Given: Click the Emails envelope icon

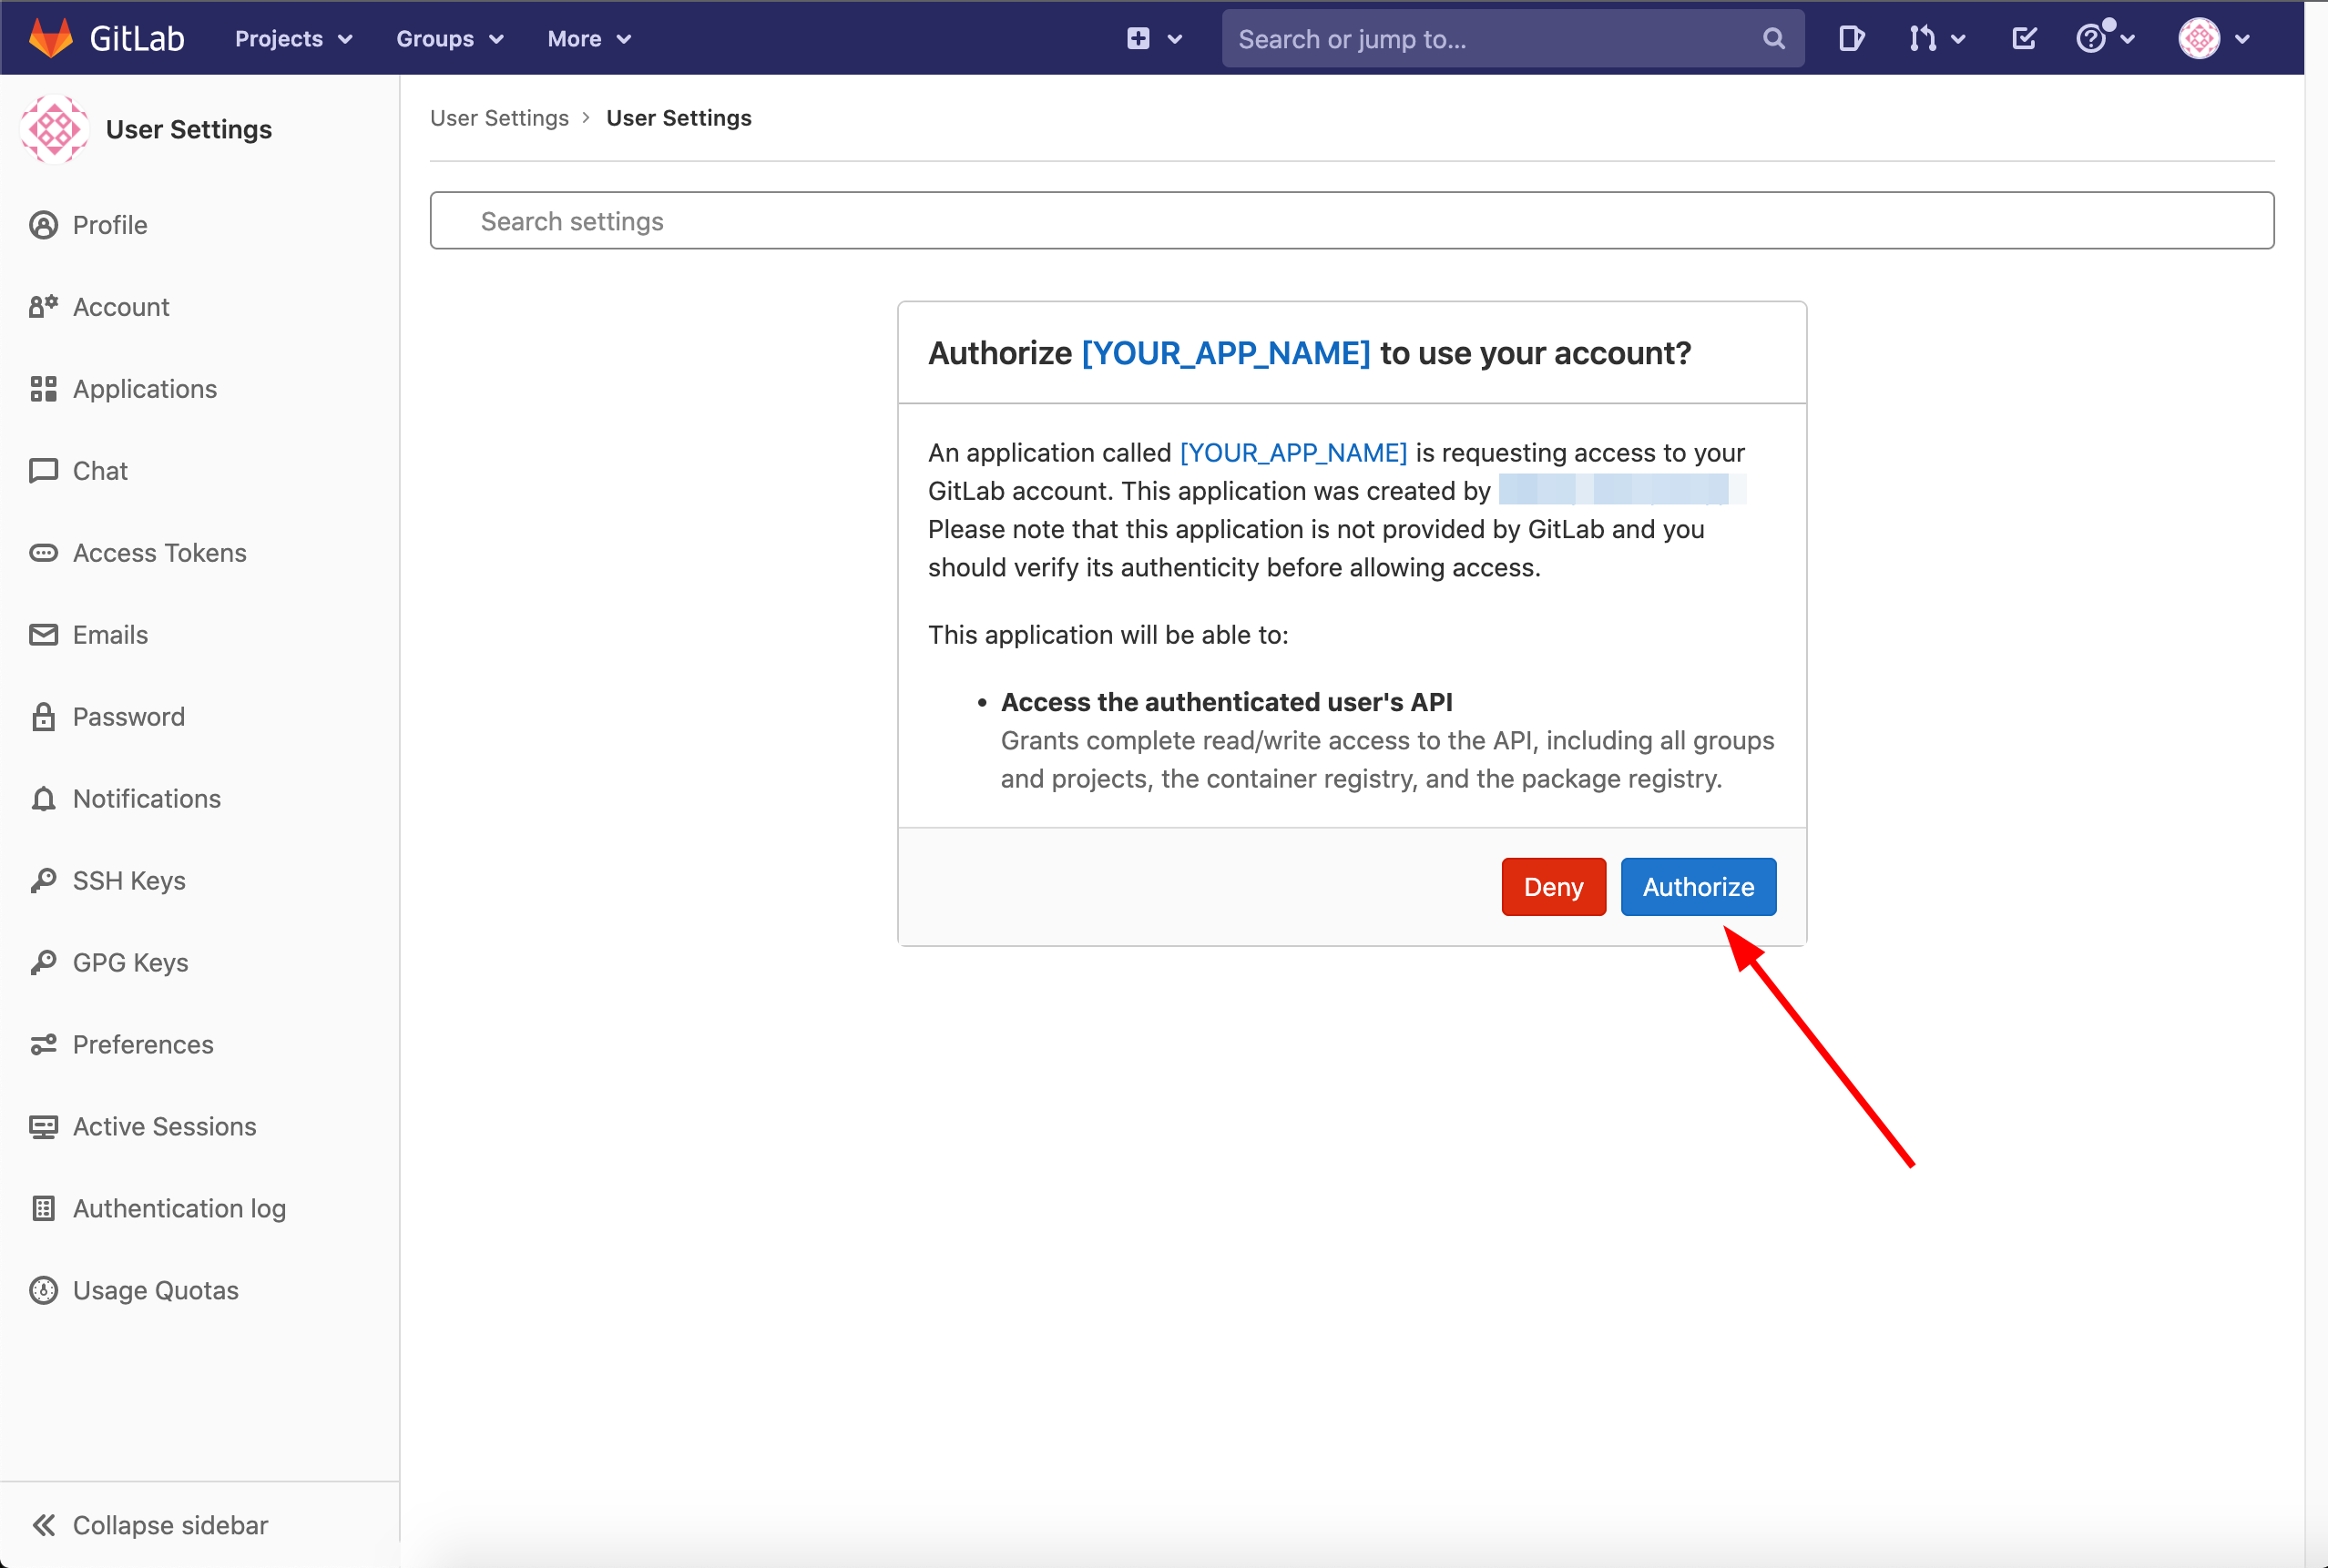Looking at the screenshot, I should click(43, 635).
